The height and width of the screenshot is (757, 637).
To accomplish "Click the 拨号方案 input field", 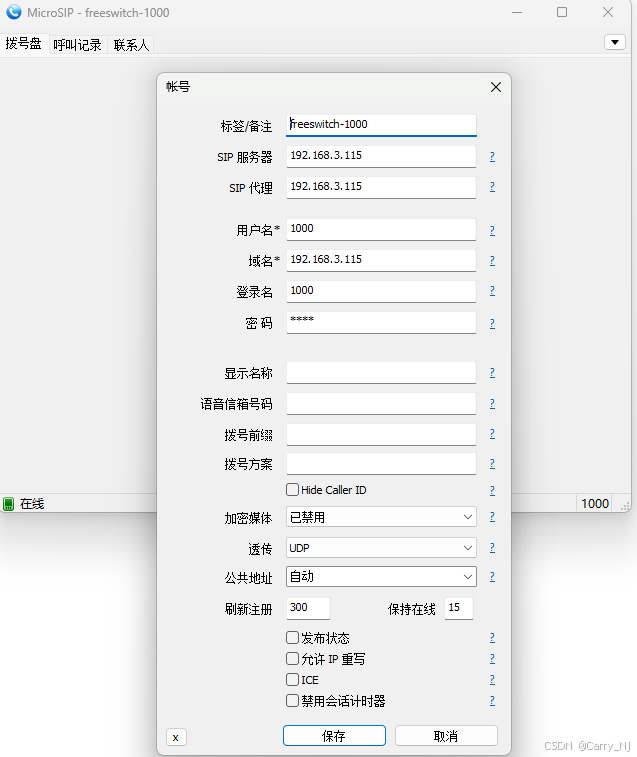I will tap(381, 463).
